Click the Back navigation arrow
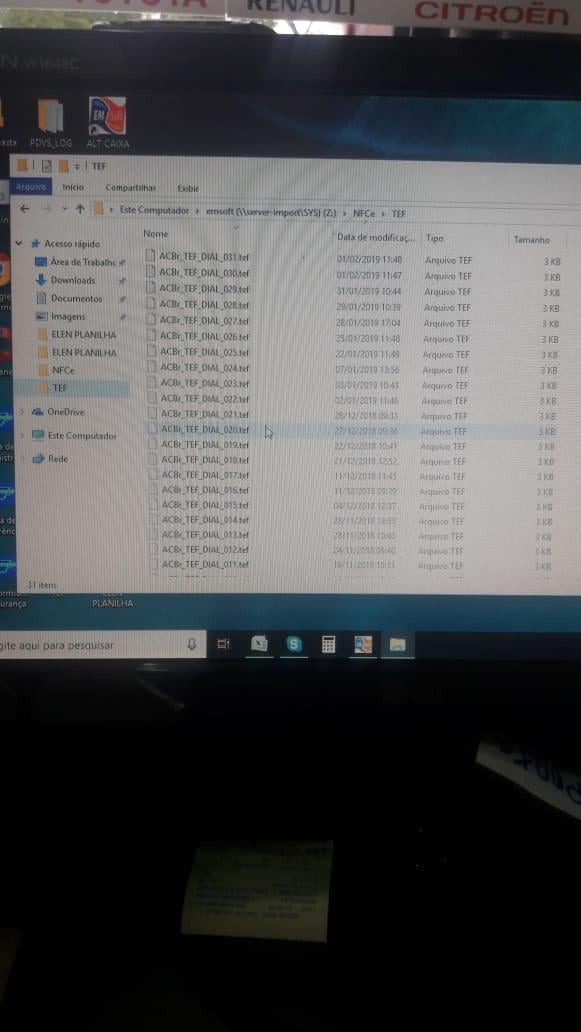The height and width of the screenshot is (1032, 581). coord(24,209)
